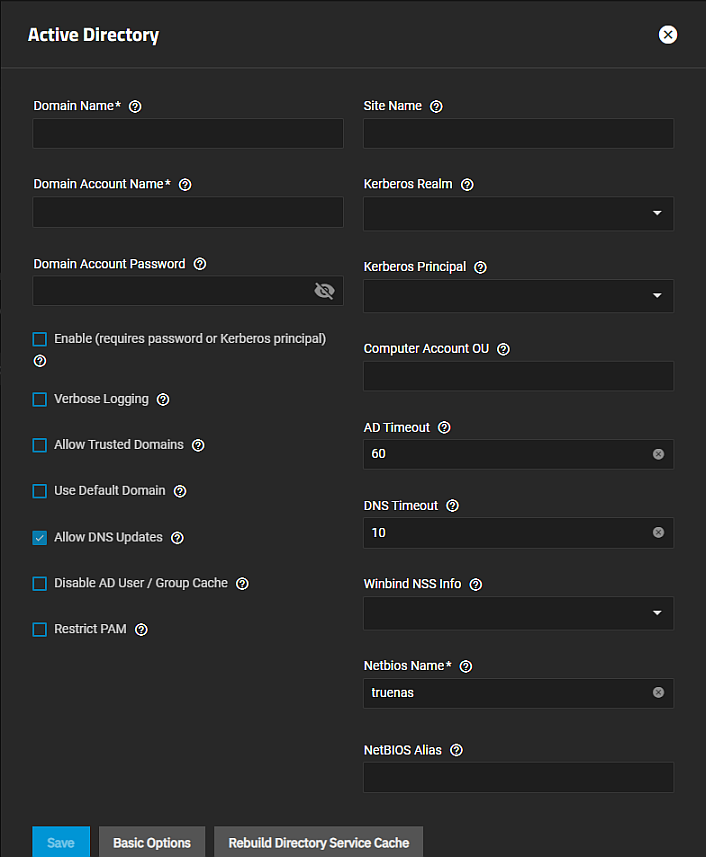Show help for Verbose Logging option

[x=163, y=399]
